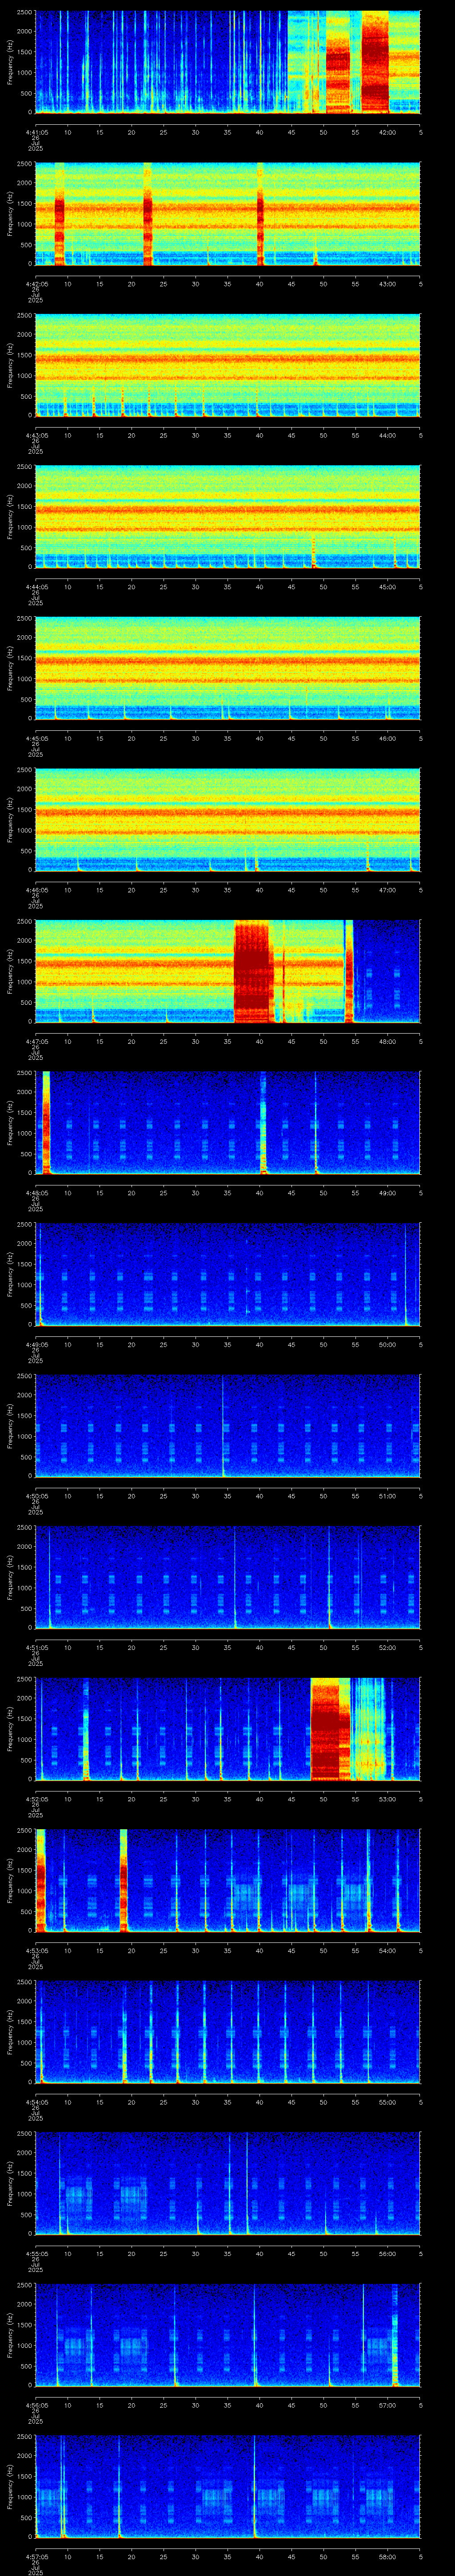Click the 4:54:05 start time label
This screenshot has width=455, height=2576.
click(x=35, y=2102)
